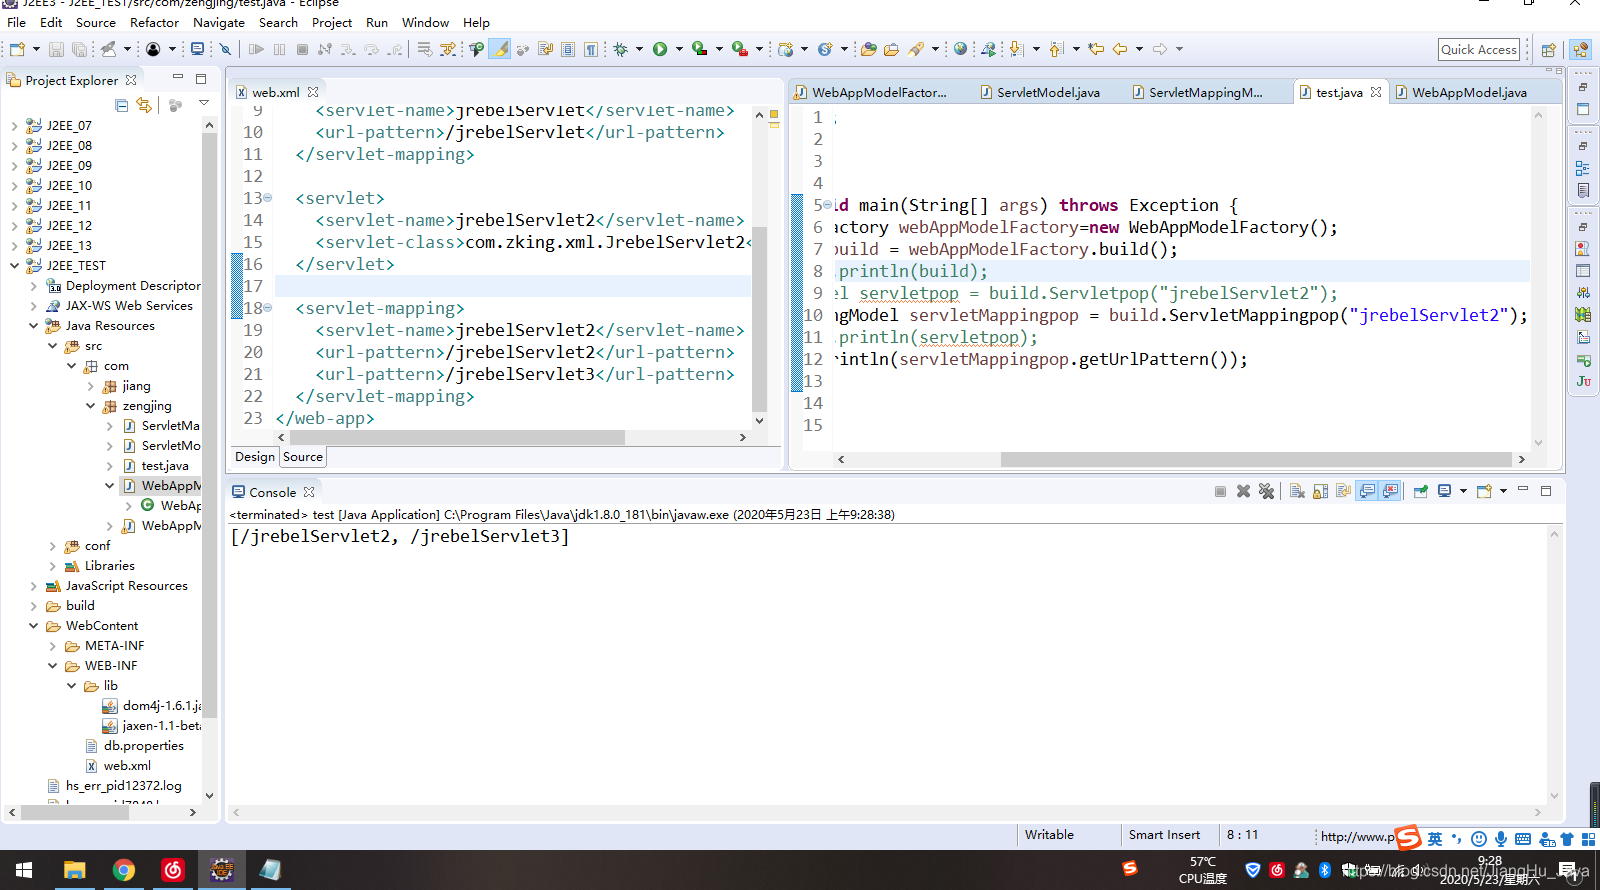Toggle Mark Occurrences highlighter in toolbar
This screenshot has width=1600, height=890.
(x=500, y=49)
